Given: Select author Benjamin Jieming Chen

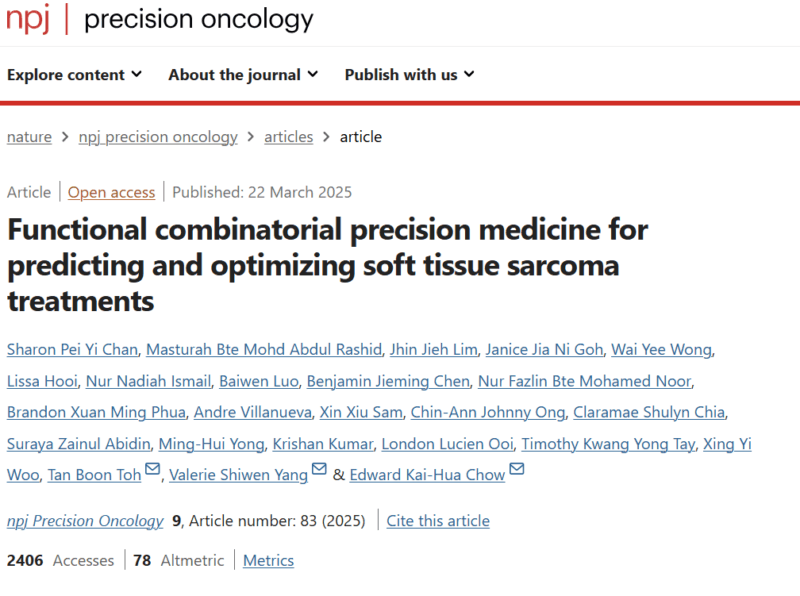Looking at the screenshot, I should tap(388, 381).
